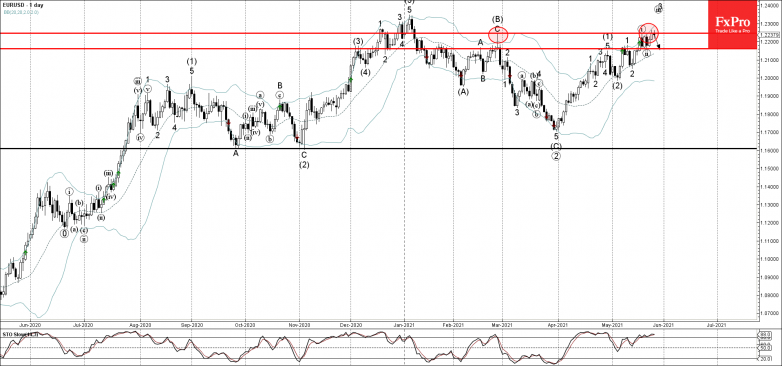Click the (3) wave label in December 2020
Viewport: 782px width, 366px height.
(358, 41)
